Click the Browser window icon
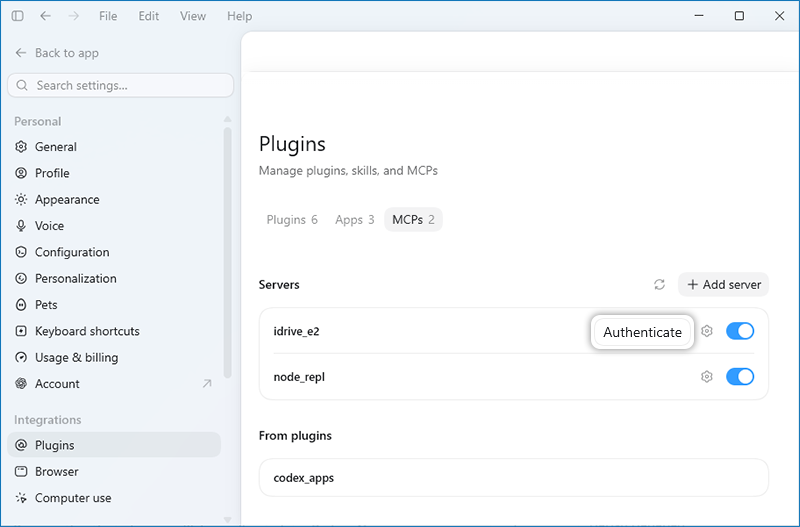Screen dimensions: 800x527 pos(21,471)
